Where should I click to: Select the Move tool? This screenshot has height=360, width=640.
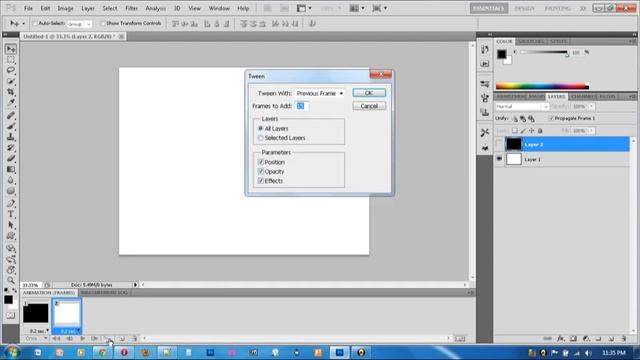11,49
